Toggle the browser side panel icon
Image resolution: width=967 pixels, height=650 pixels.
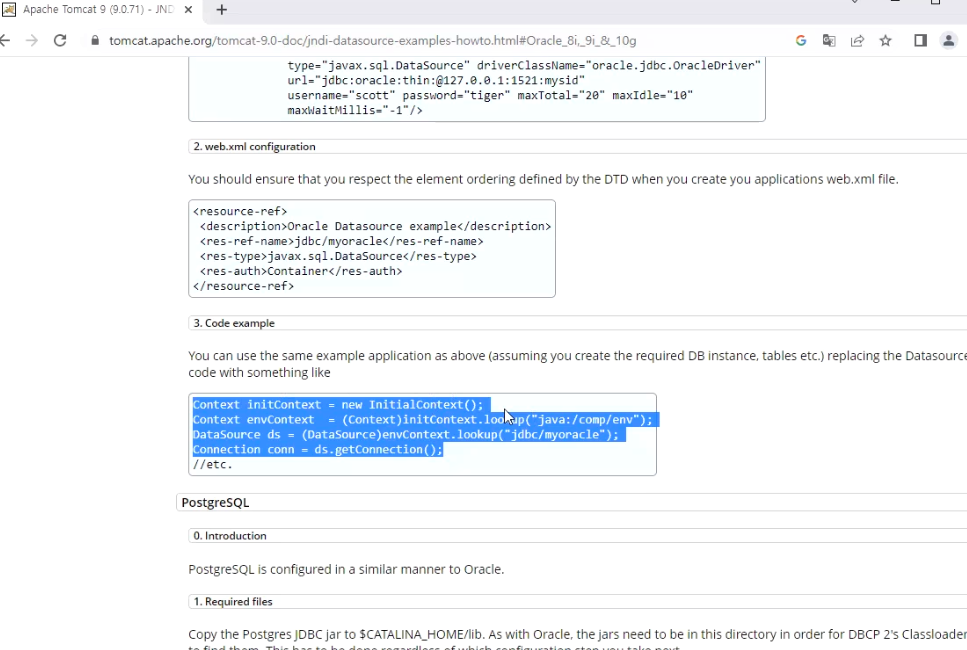(920, 41)
